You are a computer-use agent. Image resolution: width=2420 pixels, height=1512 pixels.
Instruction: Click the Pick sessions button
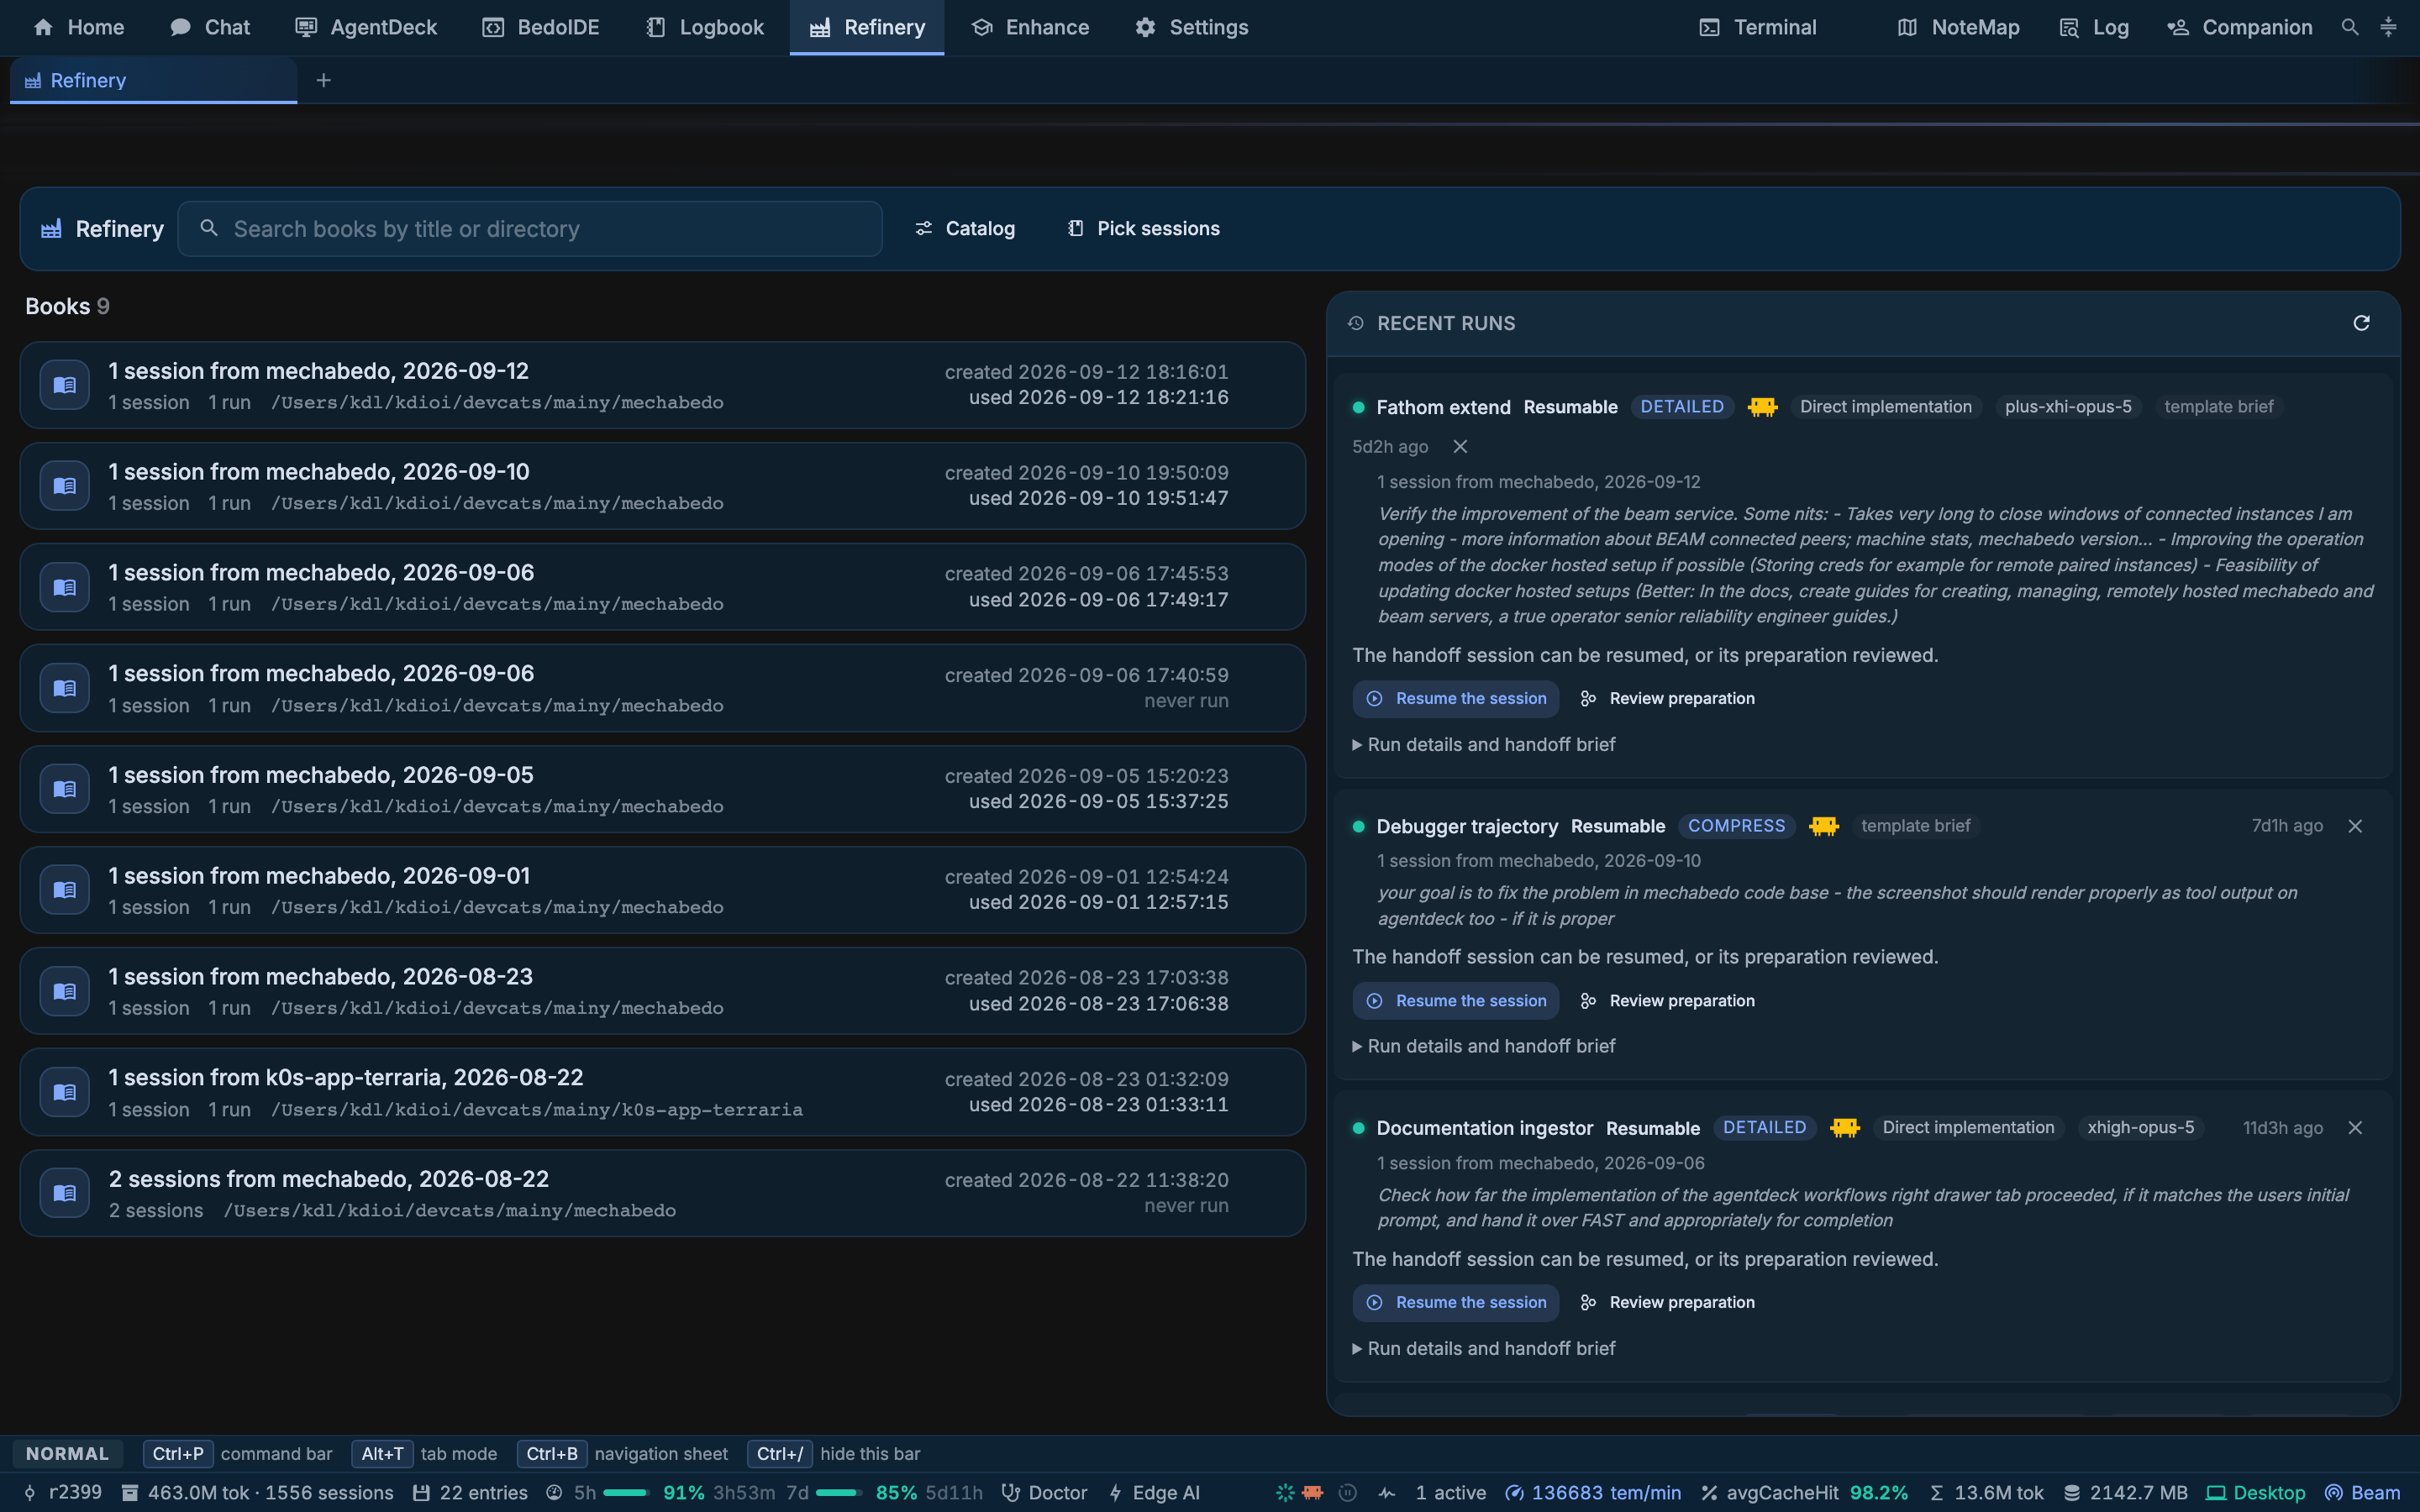pos(1143,229)
